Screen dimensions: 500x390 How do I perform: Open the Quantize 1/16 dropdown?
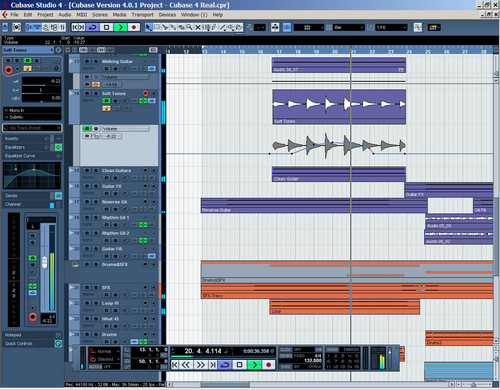click(391, 27)
